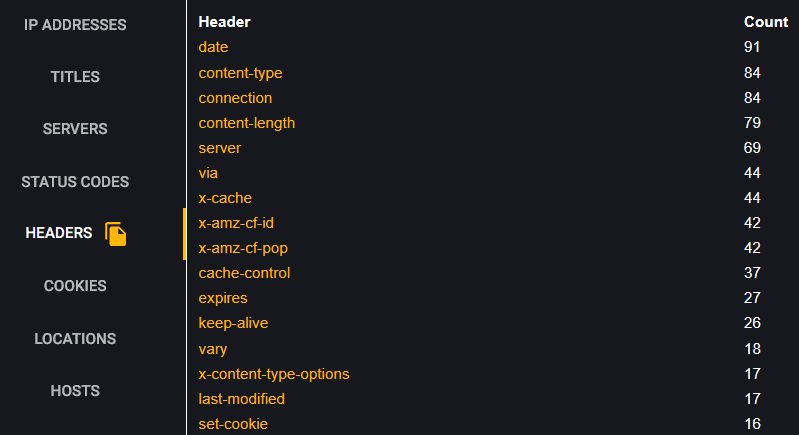
Task: Click the set-cookie header link
Action: point(233,424)
